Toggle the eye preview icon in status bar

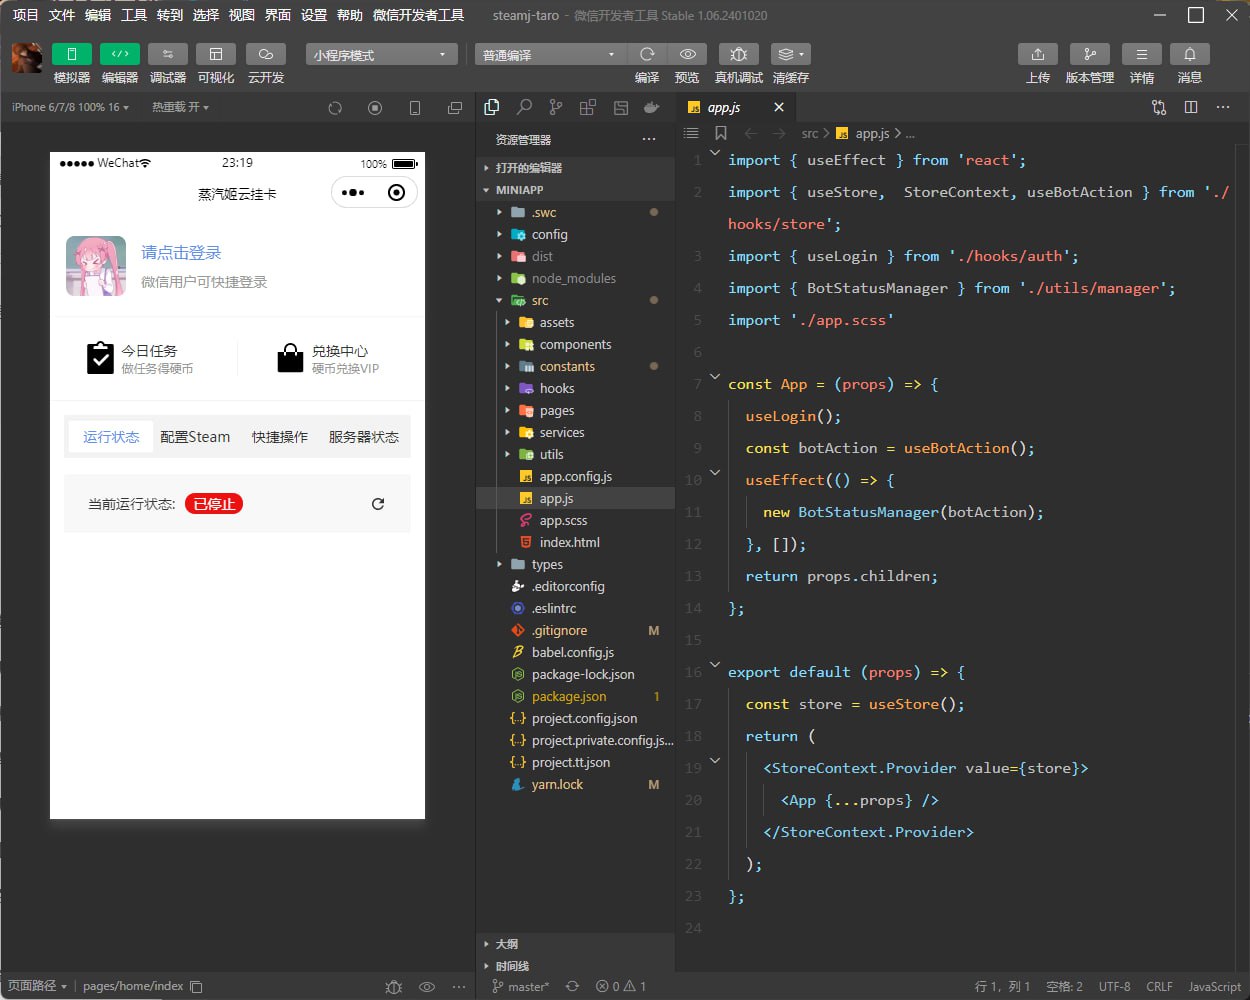click(x=427, y=987)
